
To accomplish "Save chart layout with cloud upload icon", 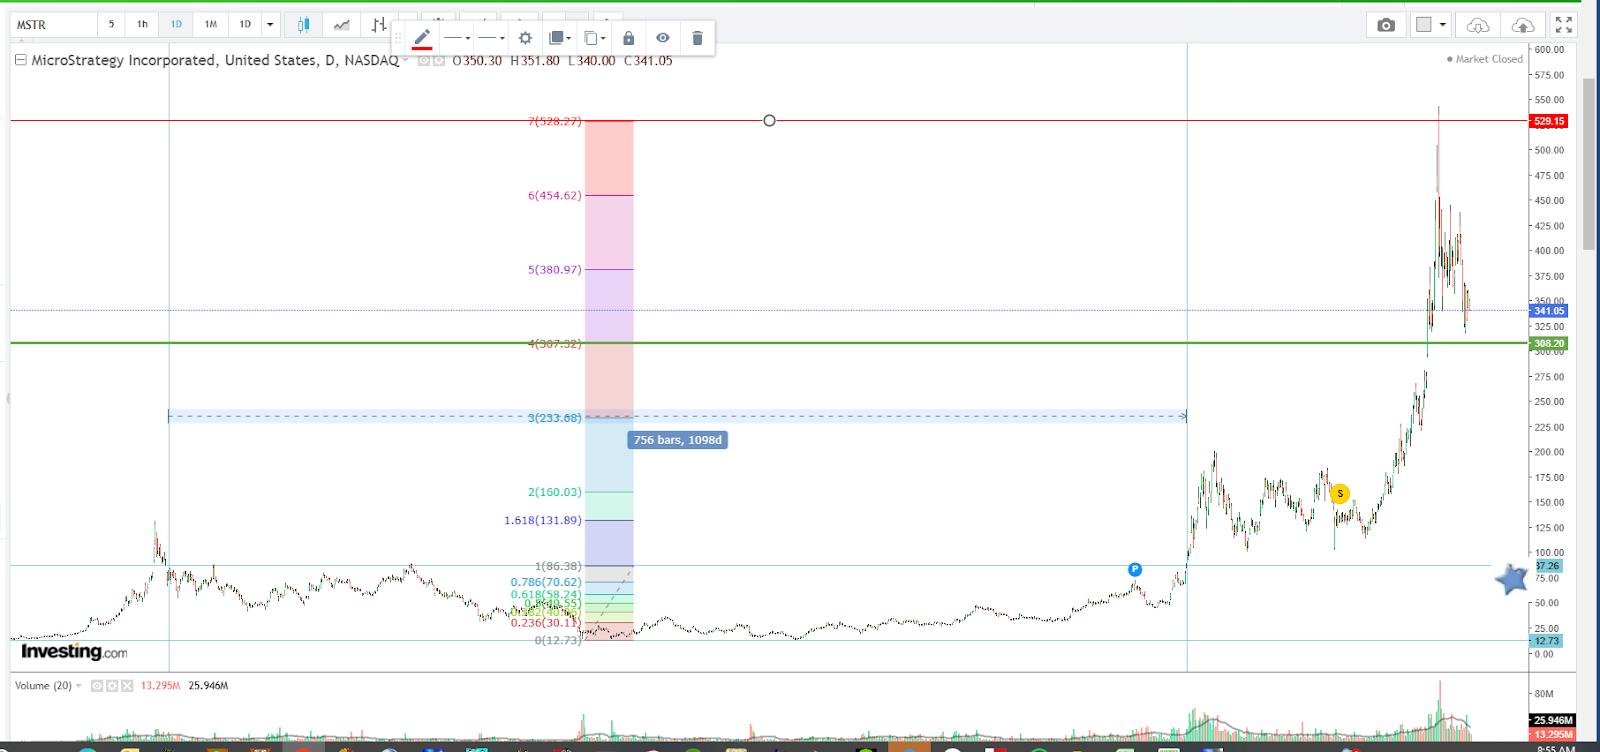I will [x=1523, y=25].
